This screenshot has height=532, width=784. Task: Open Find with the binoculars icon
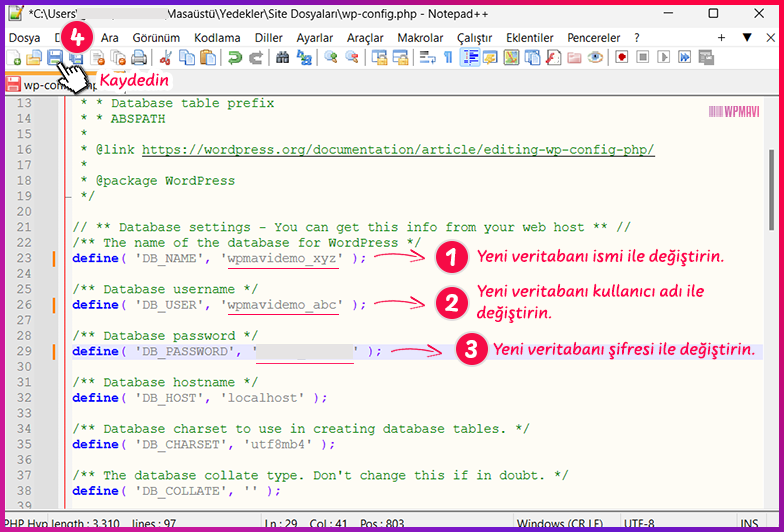(x=282, y=58)
